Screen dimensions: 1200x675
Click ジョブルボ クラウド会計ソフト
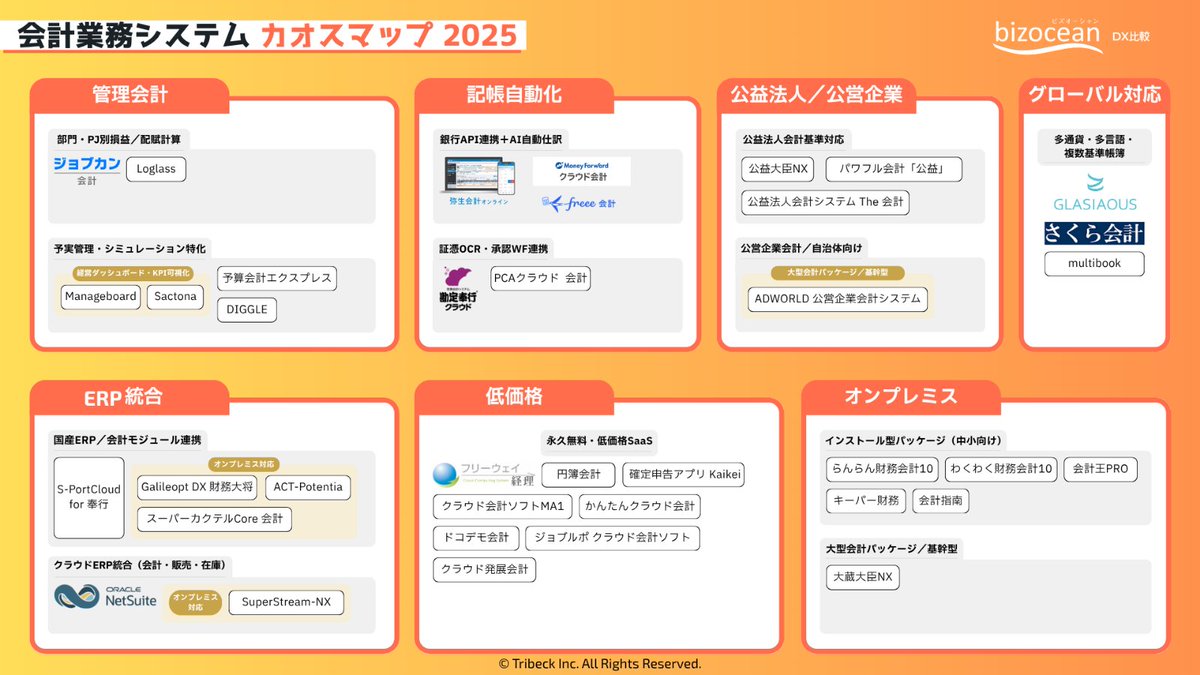coord(612,538)
